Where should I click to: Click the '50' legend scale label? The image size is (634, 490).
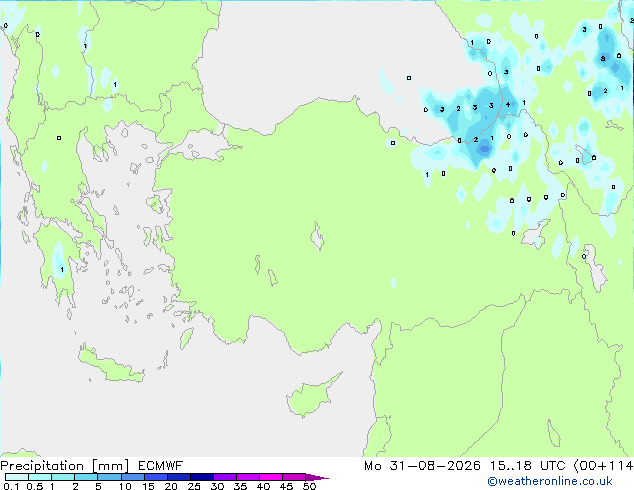(x=309, y=486)
